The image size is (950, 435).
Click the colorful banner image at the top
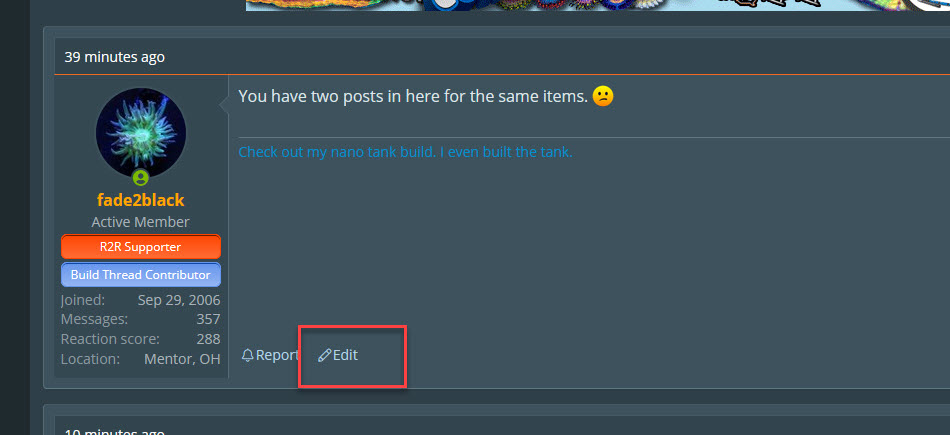pyautogui.click(x=597, y=5)
